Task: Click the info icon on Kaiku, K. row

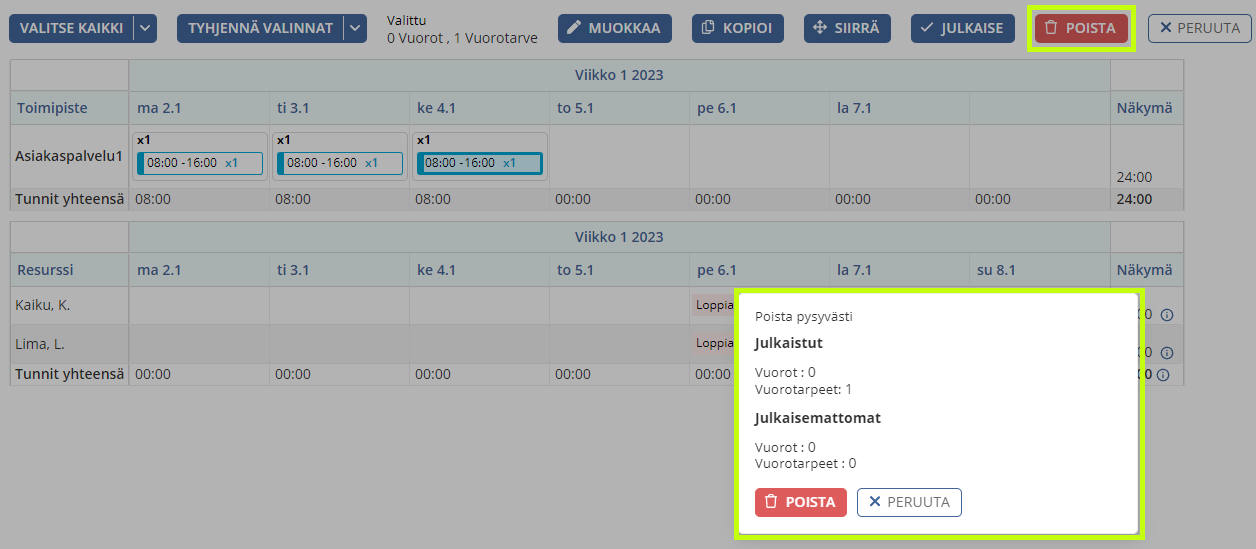Action: pos(1166,315)
